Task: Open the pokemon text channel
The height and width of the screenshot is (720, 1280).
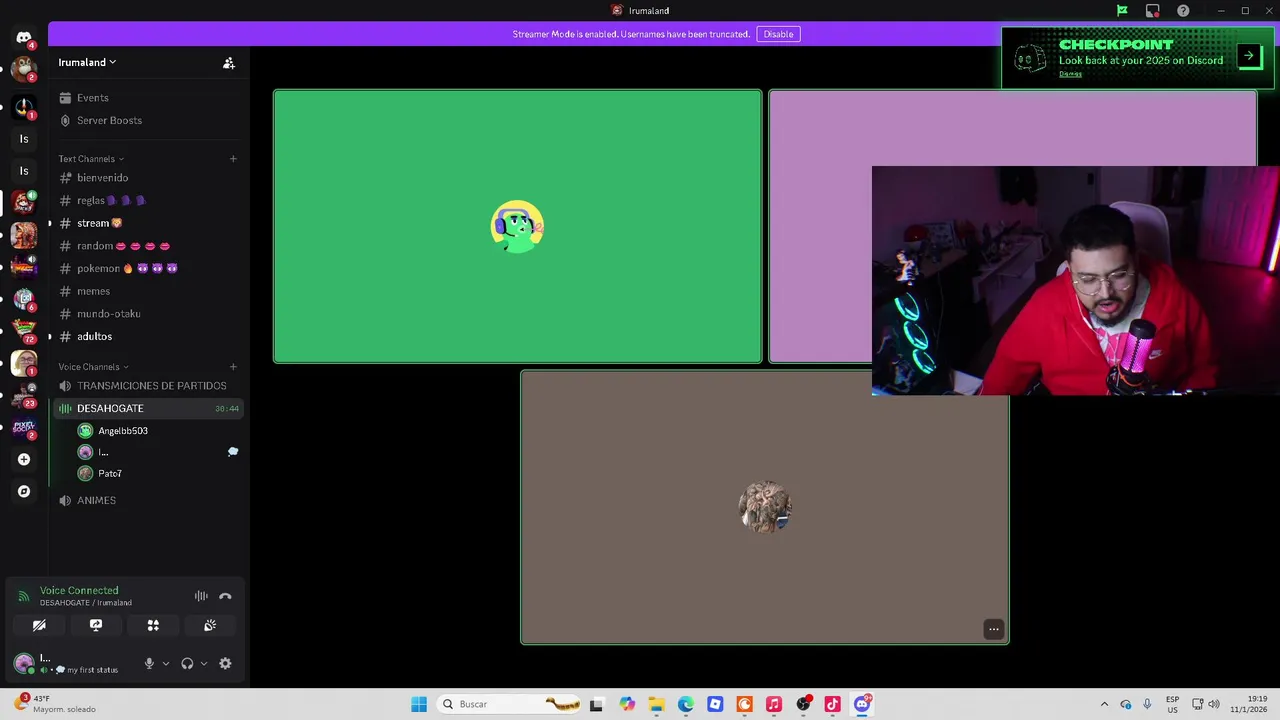Action: [149, 268]
